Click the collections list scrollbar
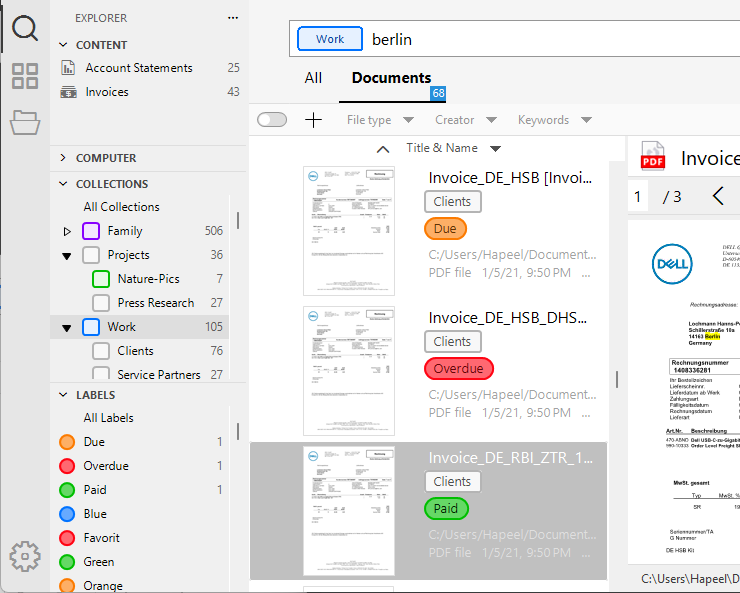Screen dimensions: 740x593 pyautogui.click(x=238, y=220)
